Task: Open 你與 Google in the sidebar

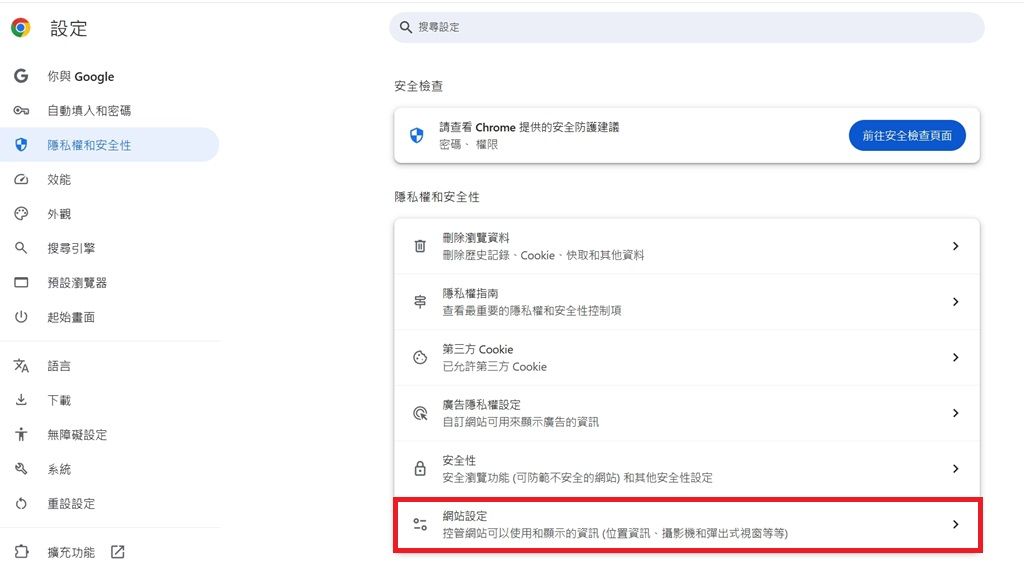Action: (81, 76)
